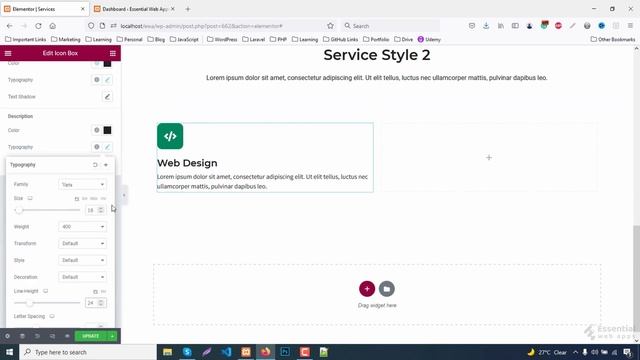The height and width of the screenshot is (360, 640).
Task: Open Visual Studio Code from taskbar
Action: point(226,352)
